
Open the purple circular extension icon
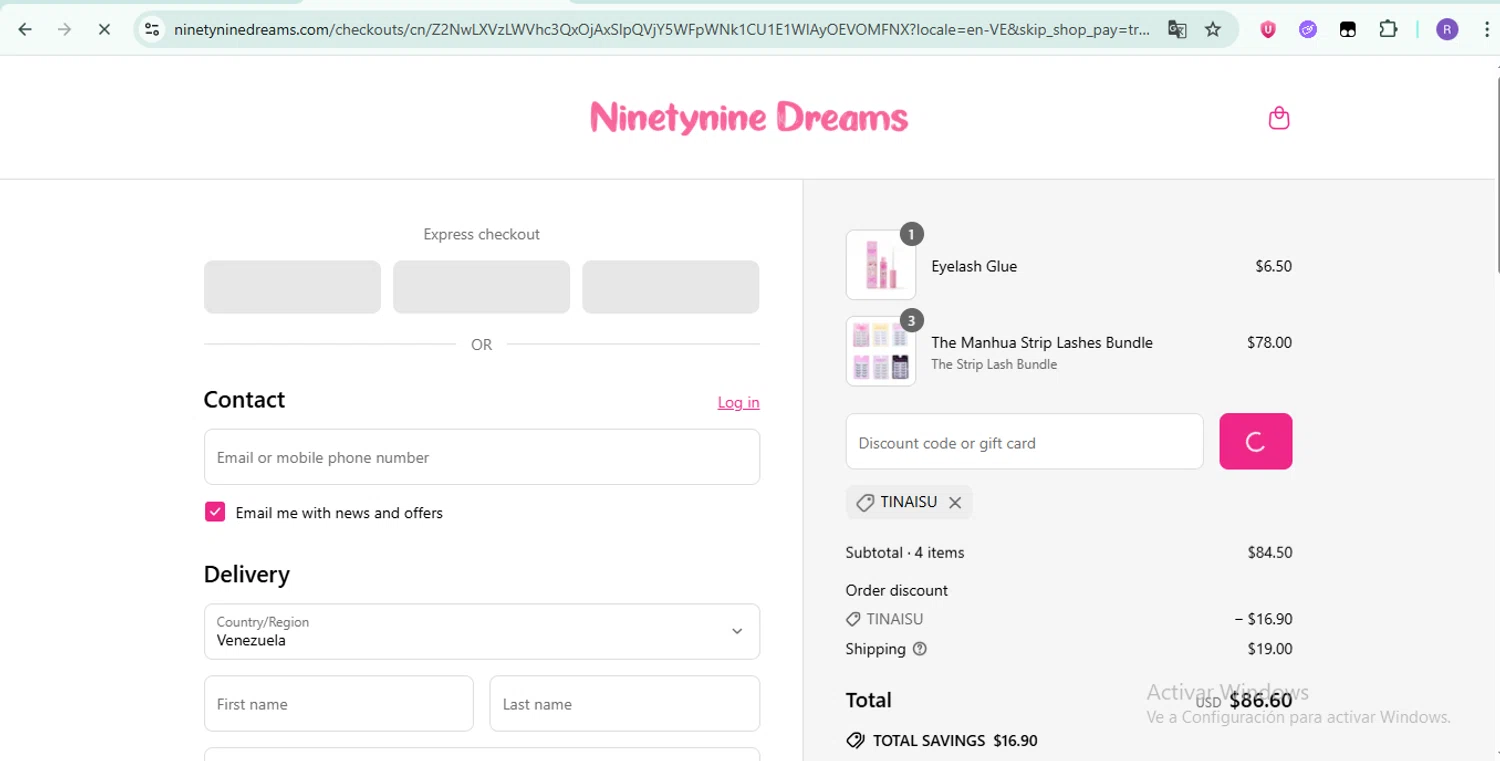point(1308,29)
